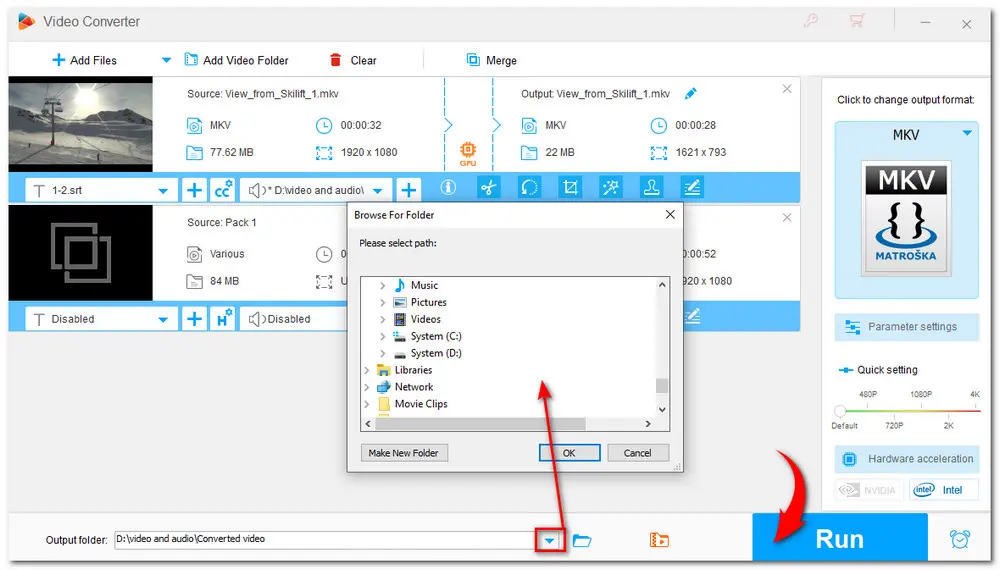This screenshot has height=570, width=1000.
Task: Click the Add Files button
Action: tap(84, 61)
